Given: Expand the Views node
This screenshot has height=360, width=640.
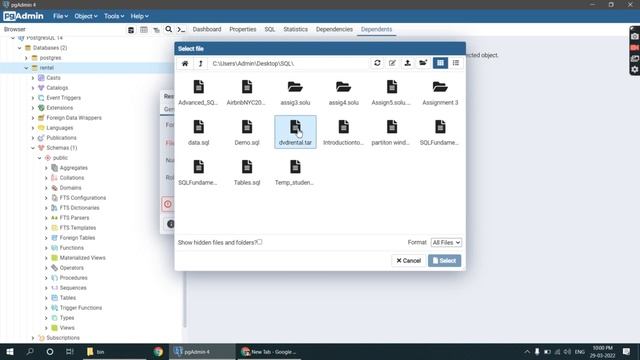Looking at the screenshot, I should pyautogui.click(x=46, y=328).
